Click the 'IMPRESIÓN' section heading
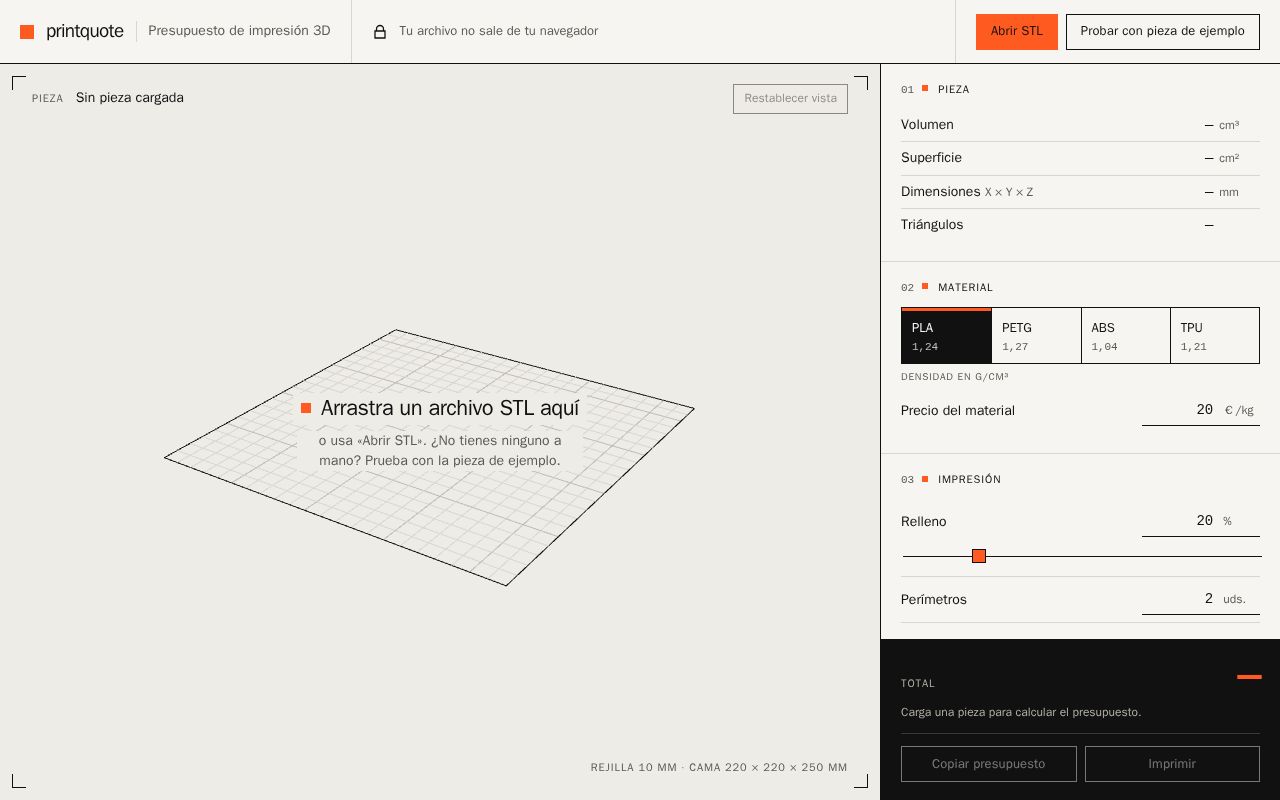The width and height of the screenshot is (1280, 800). 969,480
